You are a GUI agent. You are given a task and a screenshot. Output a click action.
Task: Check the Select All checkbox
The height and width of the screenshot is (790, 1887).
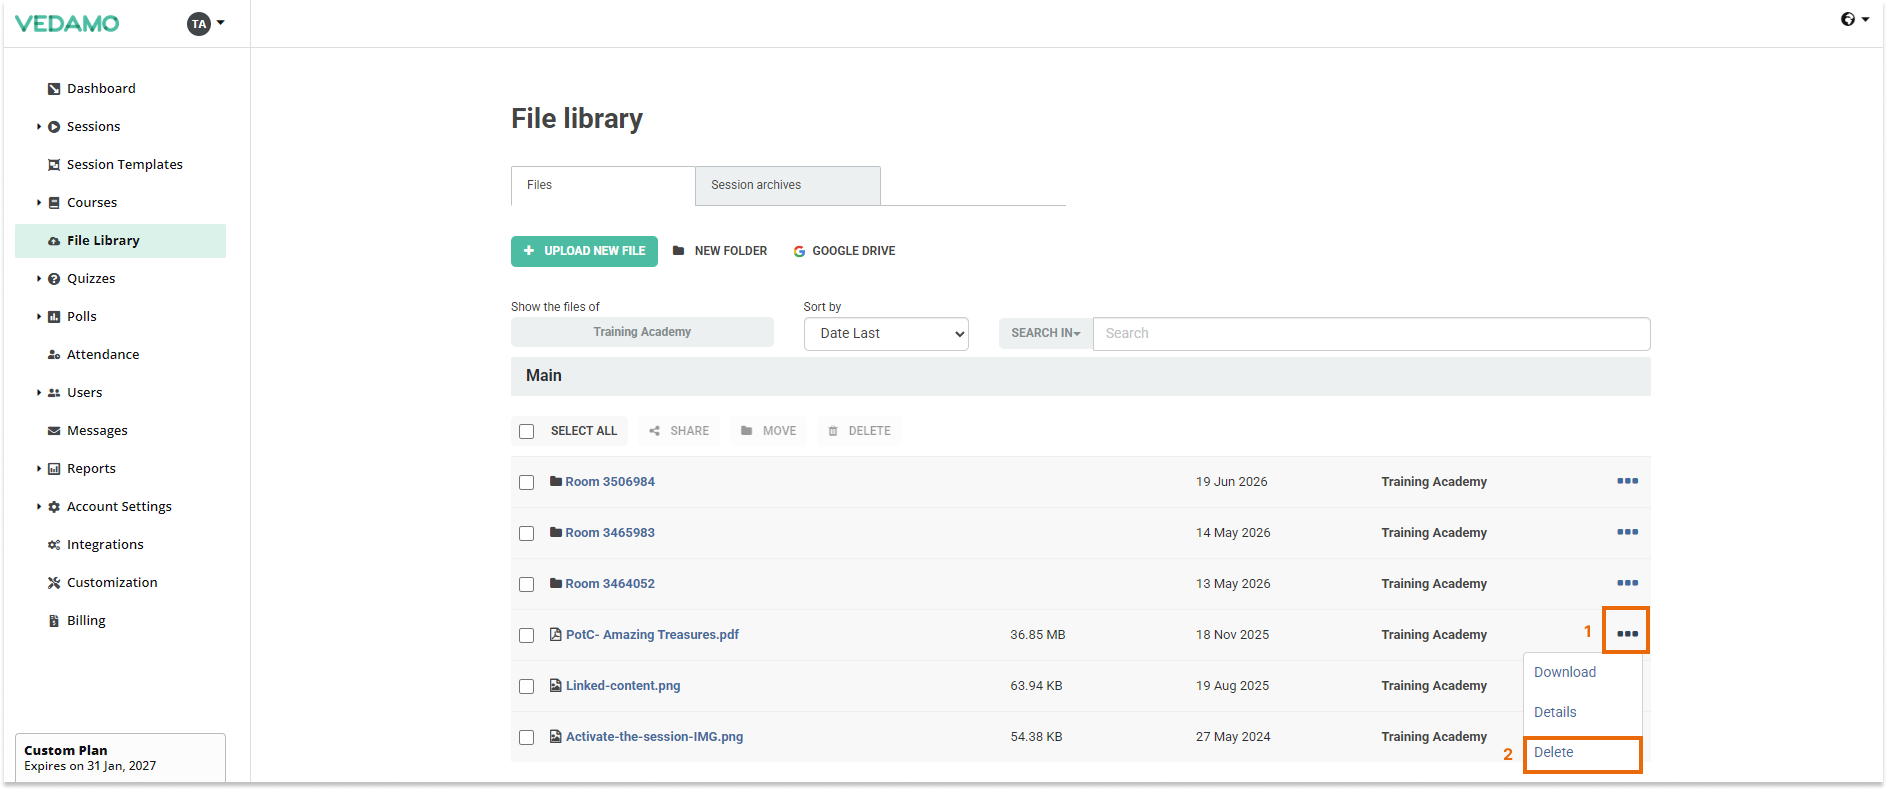coord(527,431)
